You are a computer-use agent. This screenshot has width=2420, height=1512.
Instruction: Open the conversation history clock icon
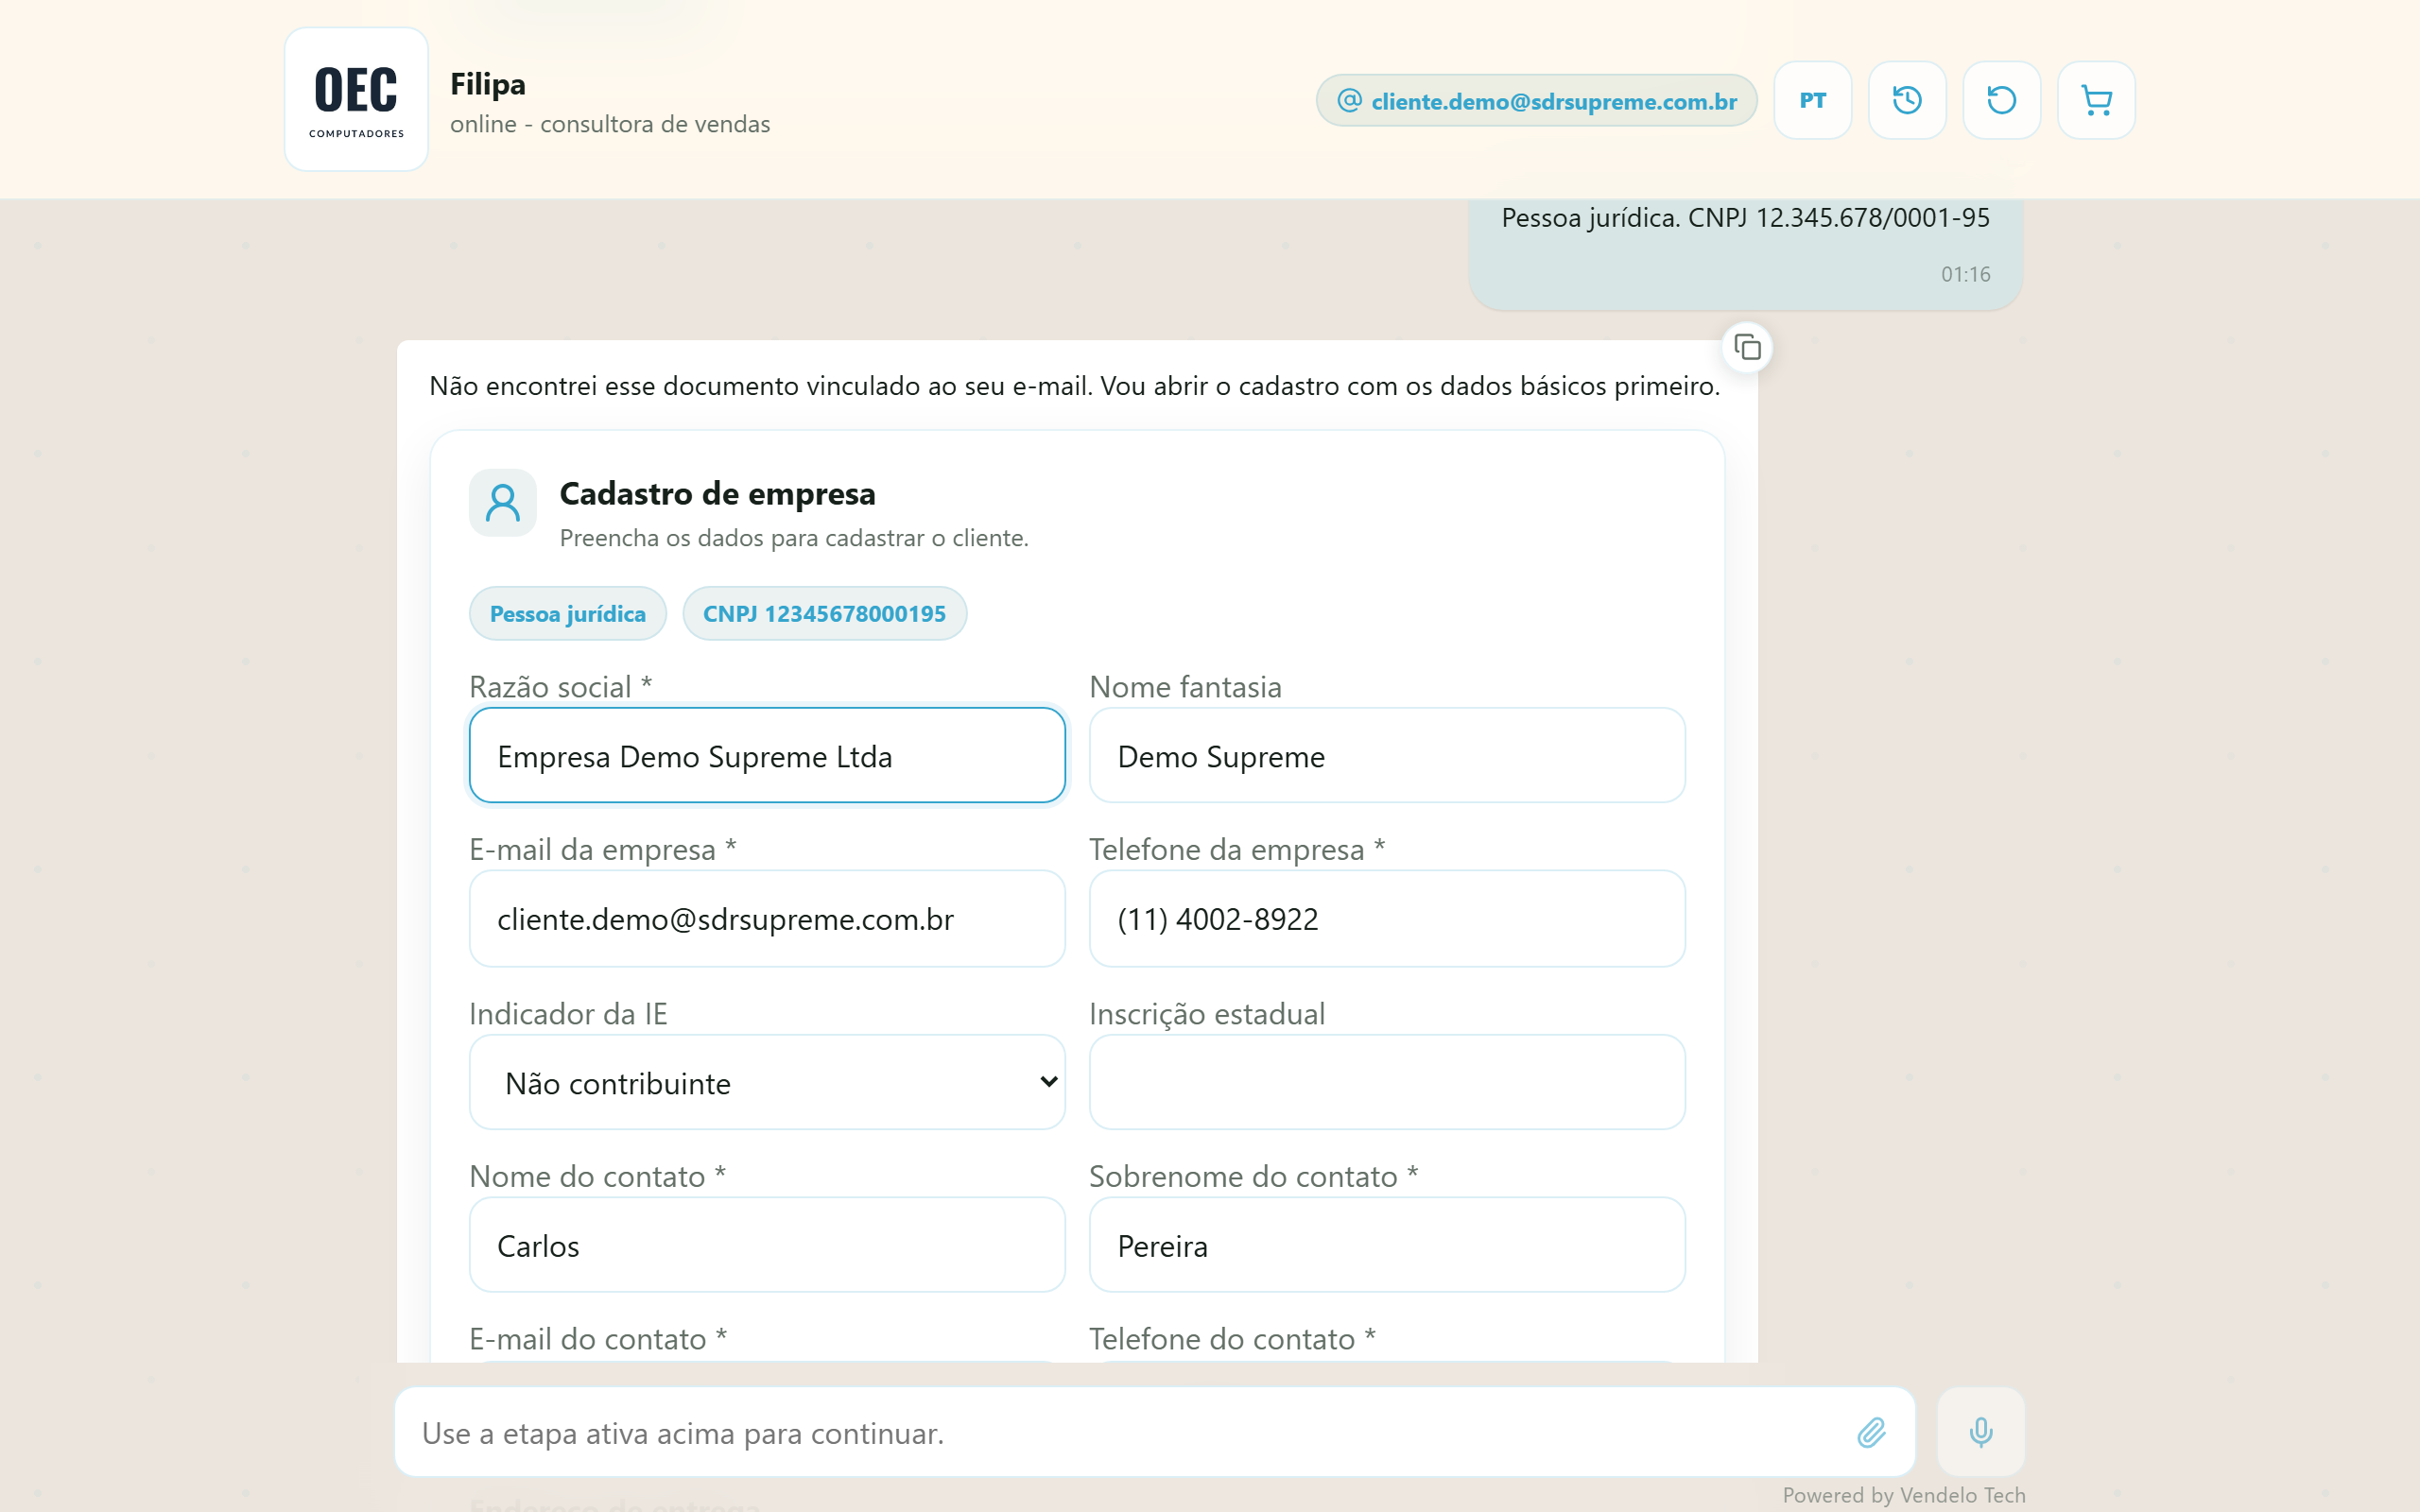click(1907, 100)
